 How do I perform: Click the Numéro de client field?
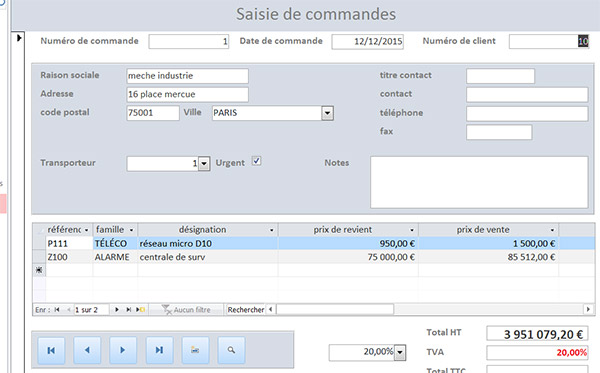pyautogui.click(x=549, y=41)
